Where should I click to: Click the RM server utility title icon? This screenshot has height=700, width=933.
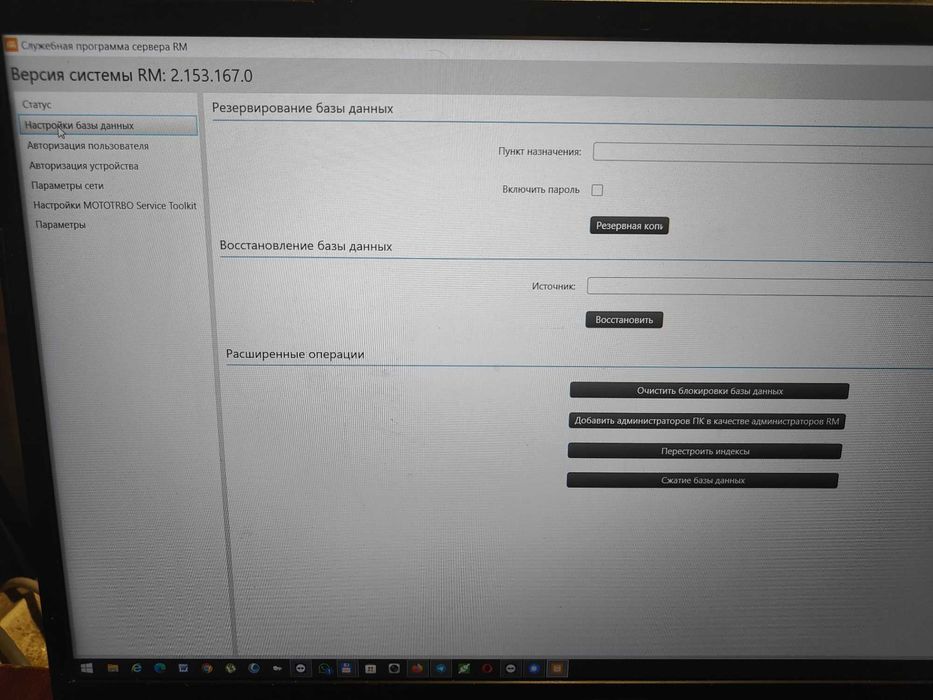(x=11, y=45)
